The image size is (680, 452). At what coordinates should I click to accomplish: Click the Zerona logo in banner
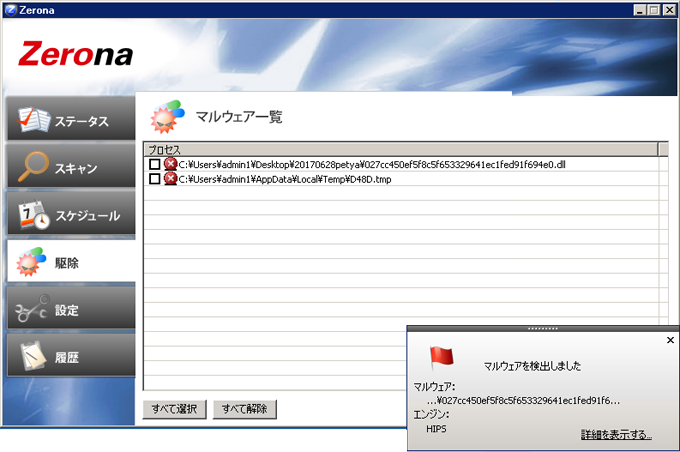pos(75,54)
